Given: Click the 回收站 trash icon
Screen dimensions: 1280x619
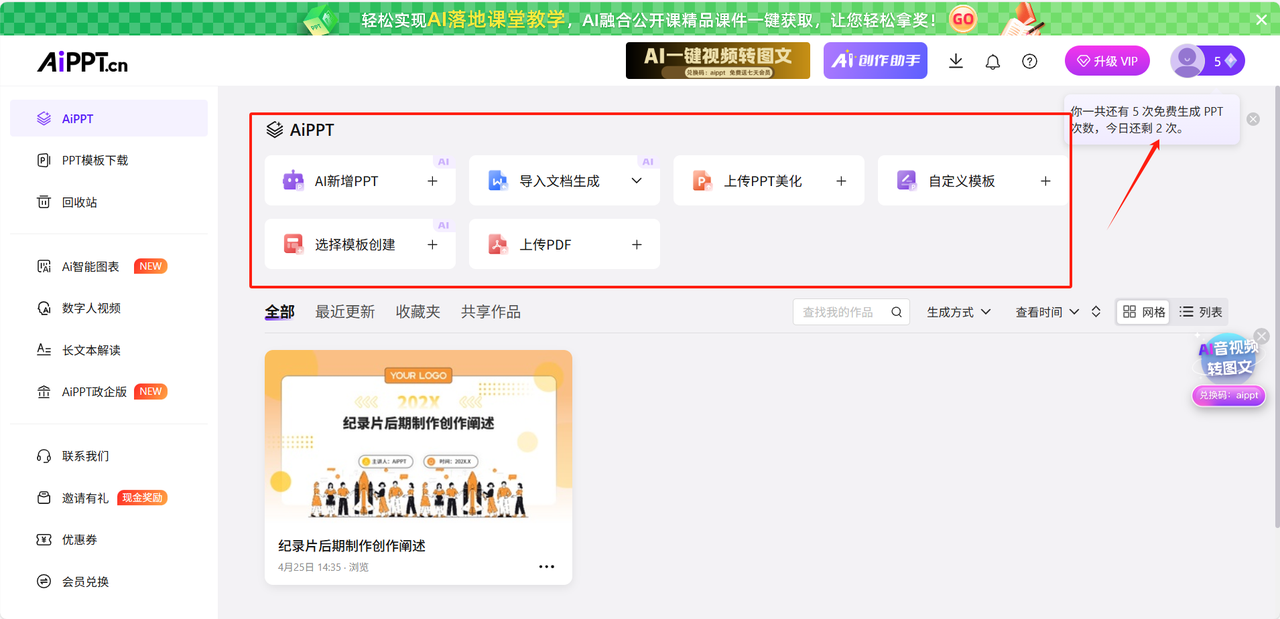Looking at the screenshot, I should (43, 202).
